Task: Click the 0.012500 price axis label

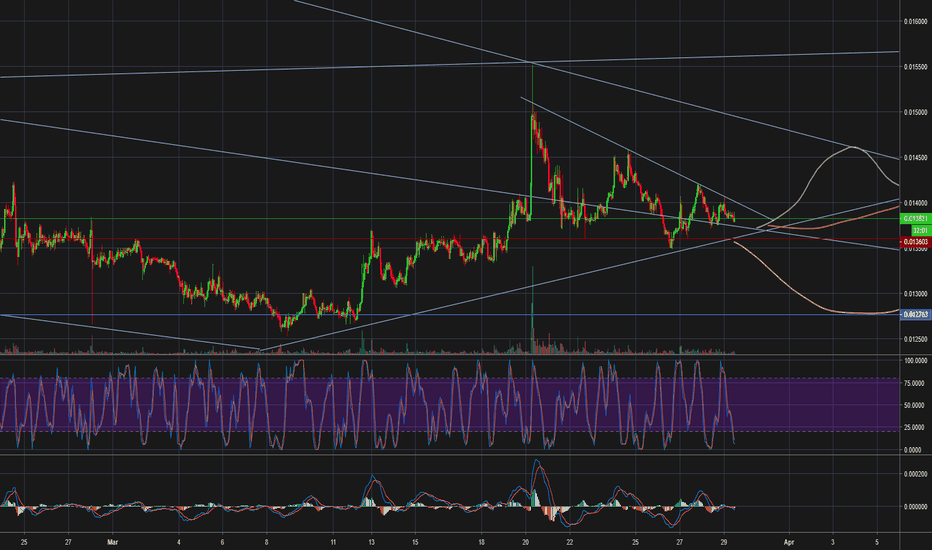Action: pyautogui.click(x=915, y=339)
